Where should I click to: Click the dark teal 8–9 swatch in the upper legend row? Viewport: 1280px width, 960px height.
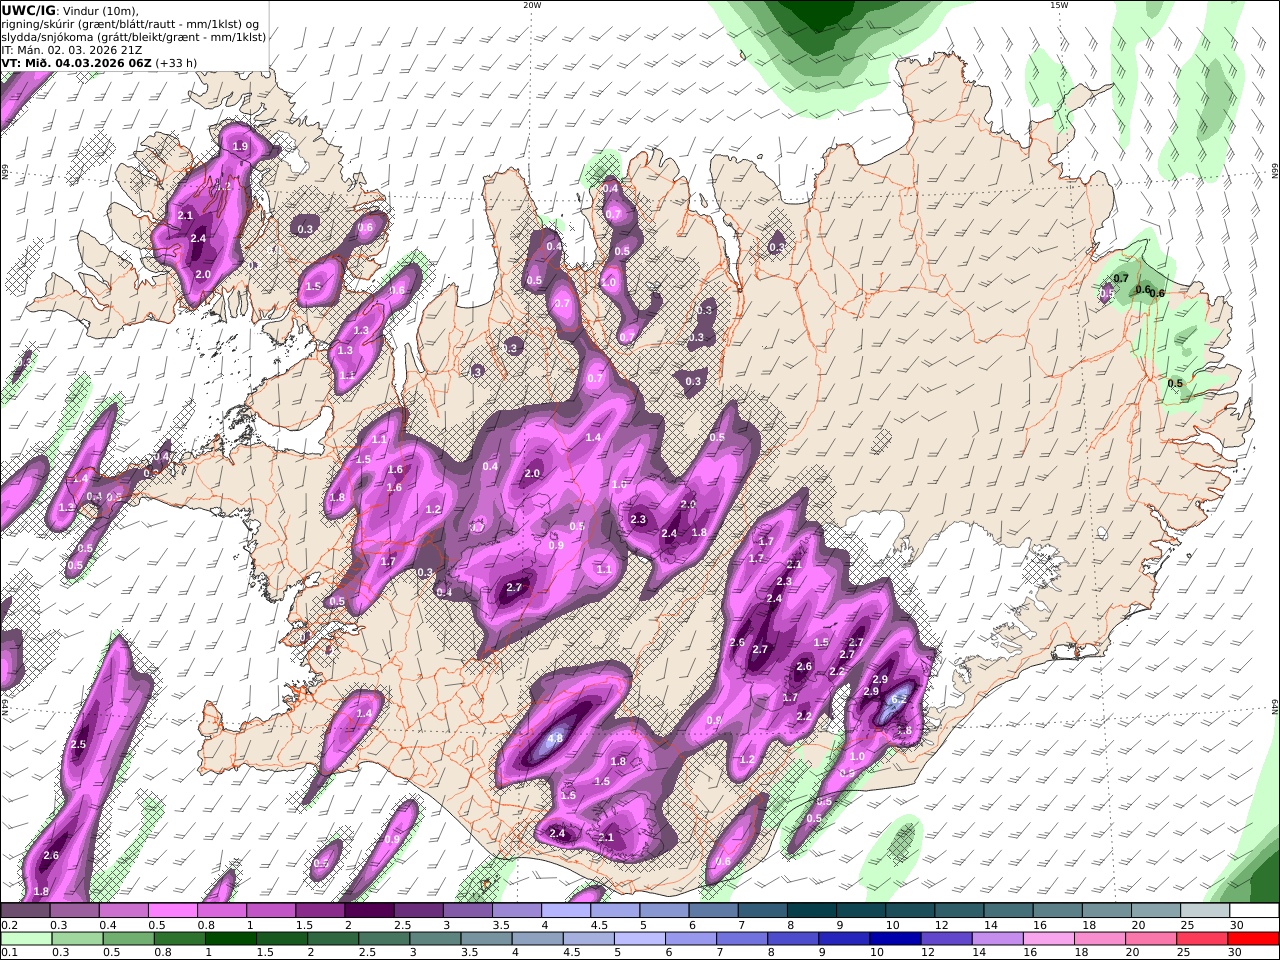point(811,910)
